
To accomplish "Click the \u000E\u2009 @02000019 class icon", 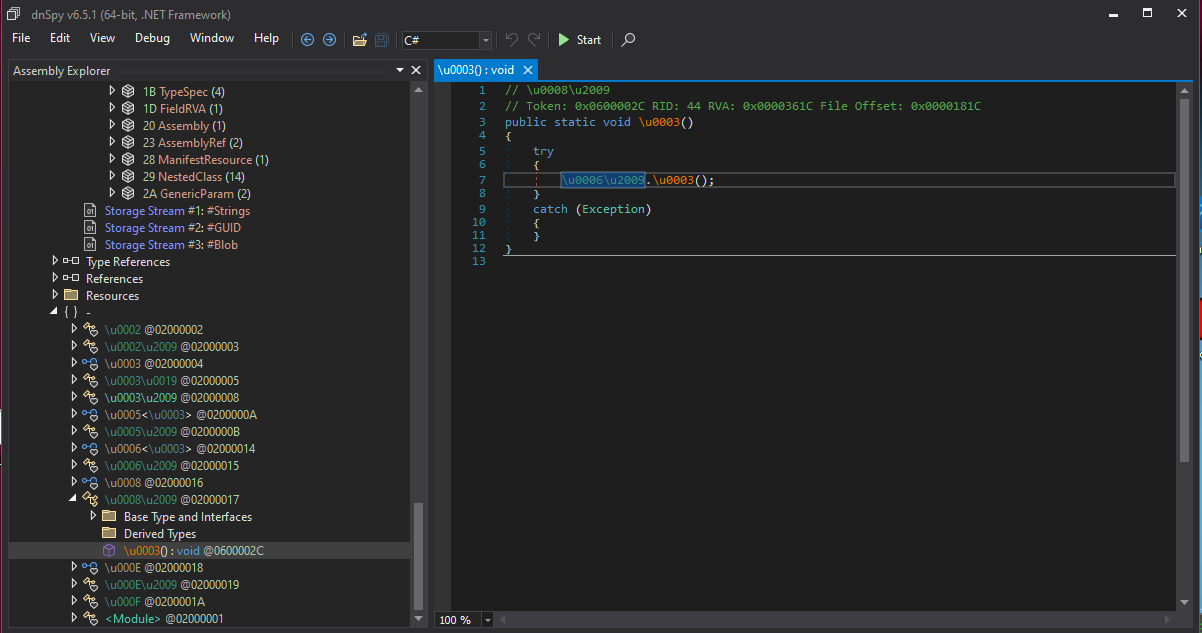I will [x=90, y=585].
